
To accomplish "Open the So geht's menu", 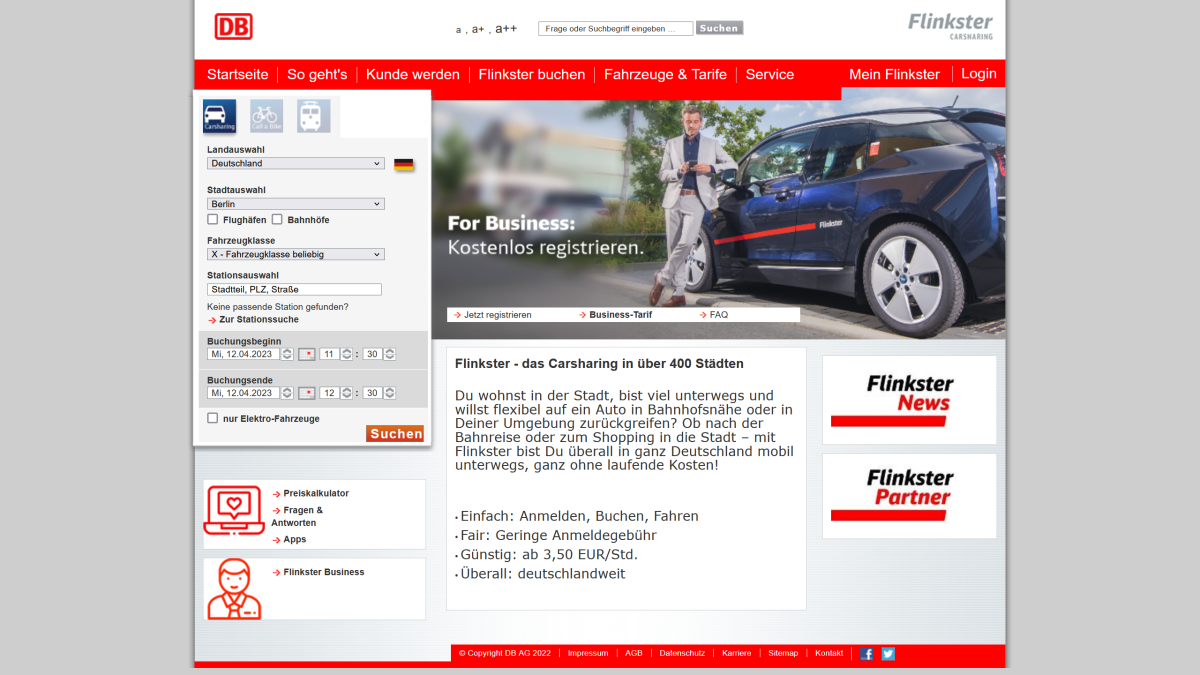I will 317,74.
